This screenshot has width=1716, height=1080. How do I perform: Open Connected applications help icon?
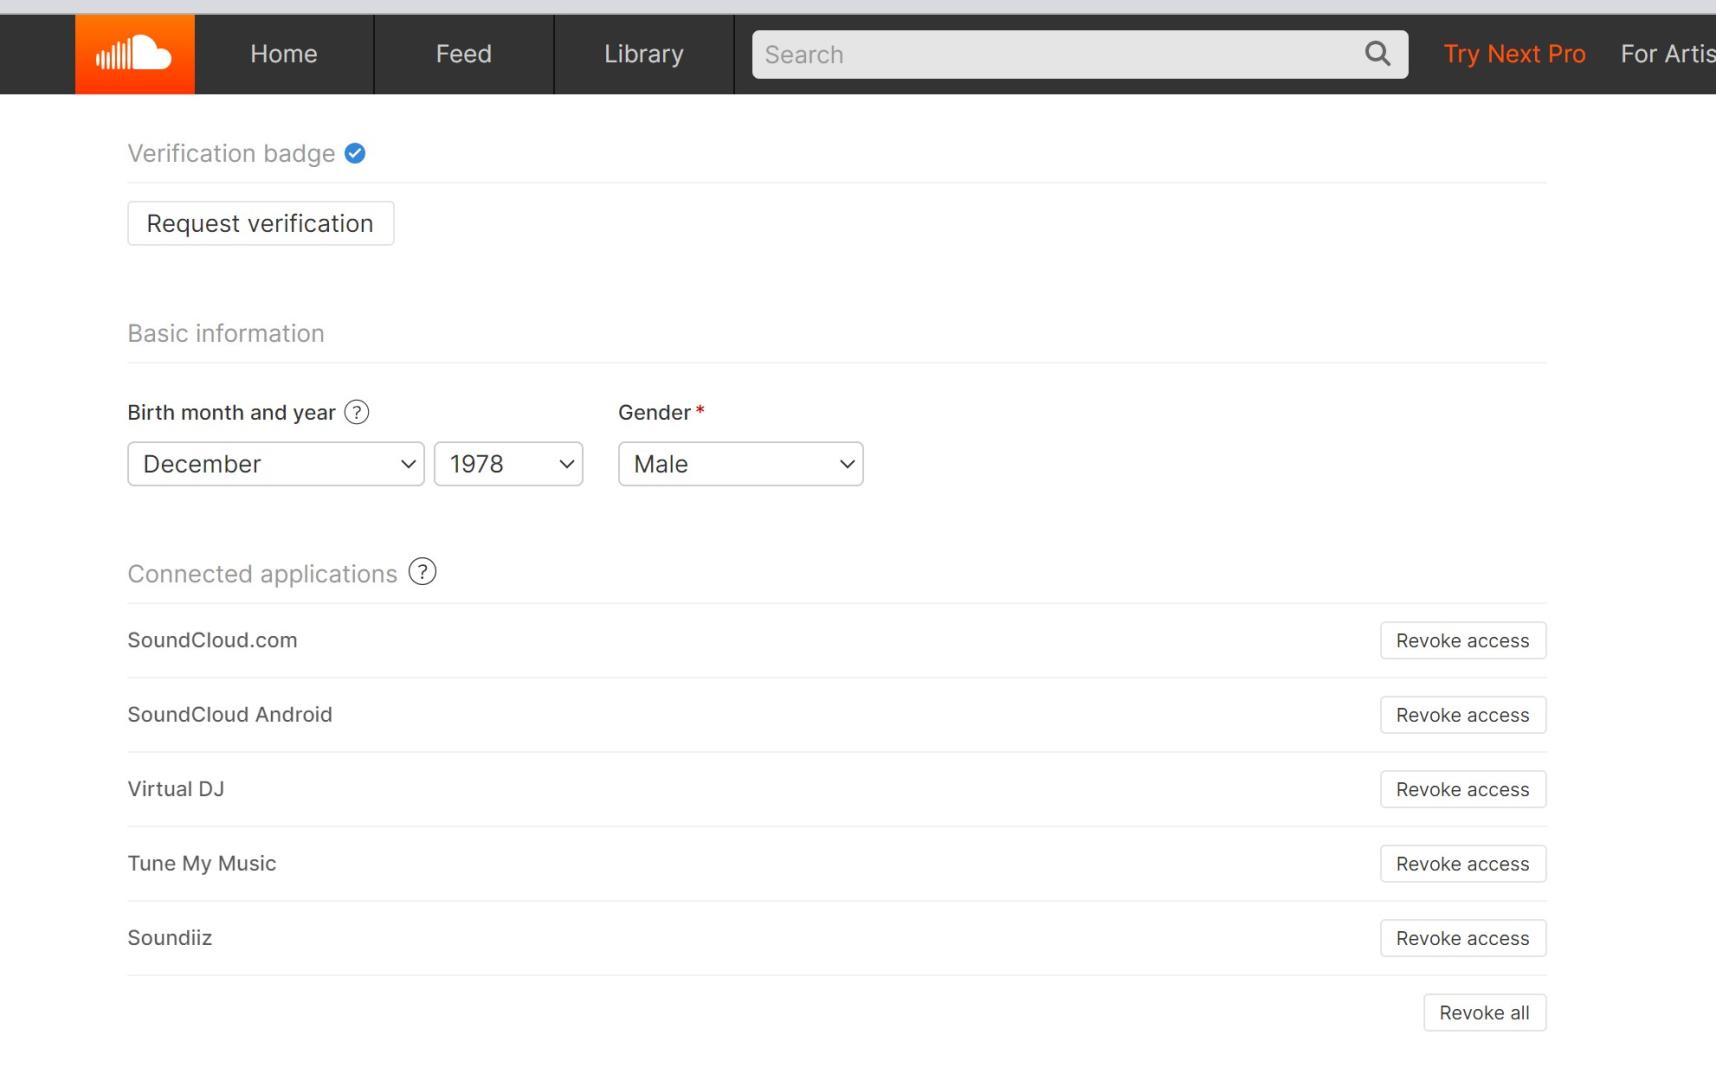tap(422, 572)
